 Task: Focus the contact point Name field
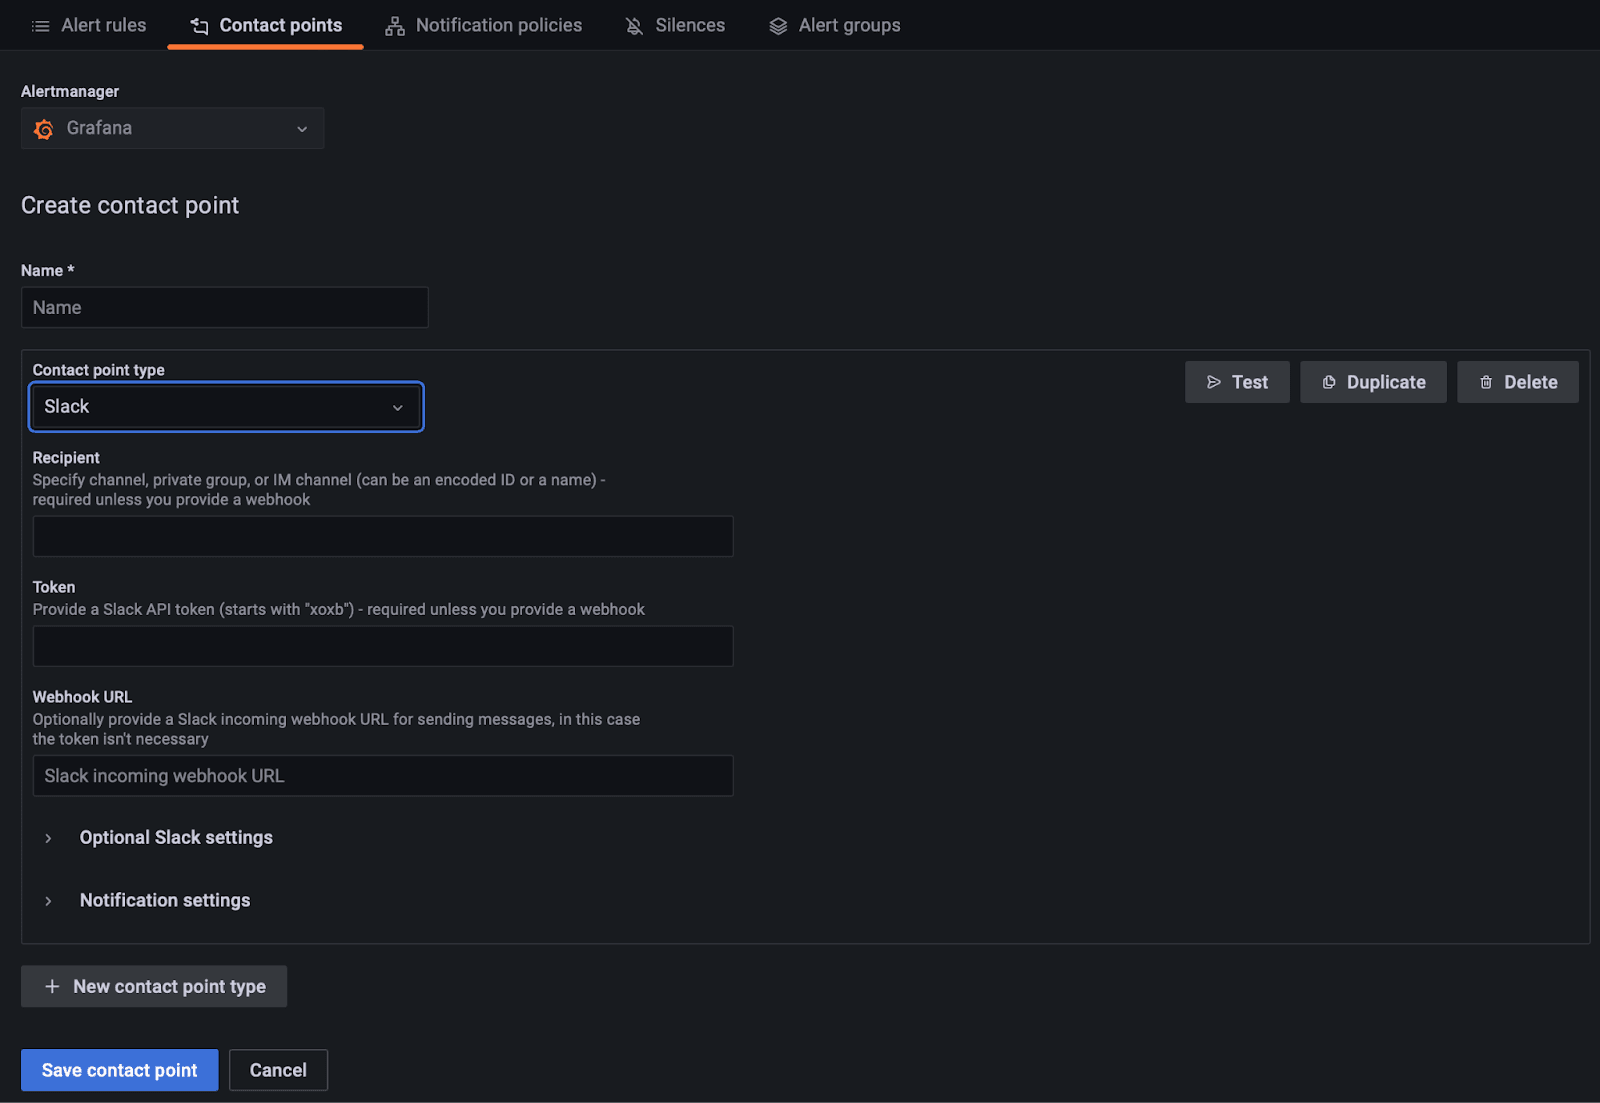click(x=225, y=308)
